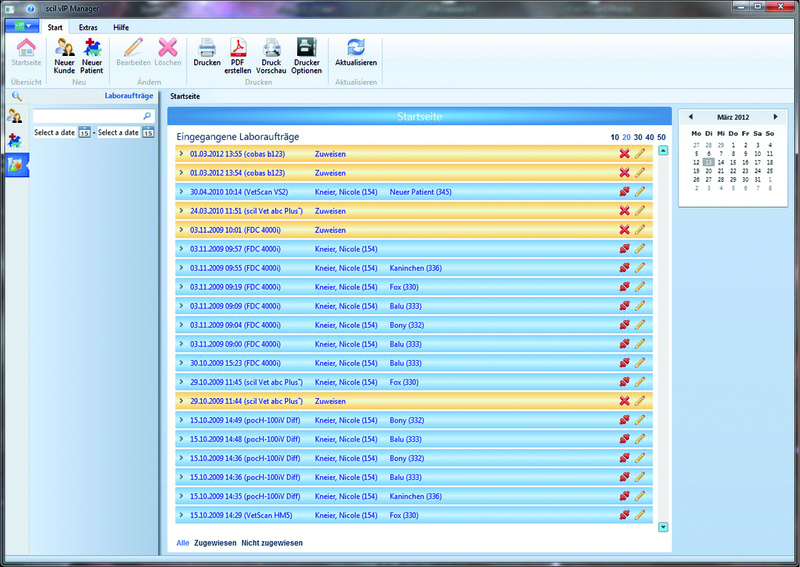Click Zuweisen on the 24.03.2010 order
The image size is (800, 567).
coord(330,211)
